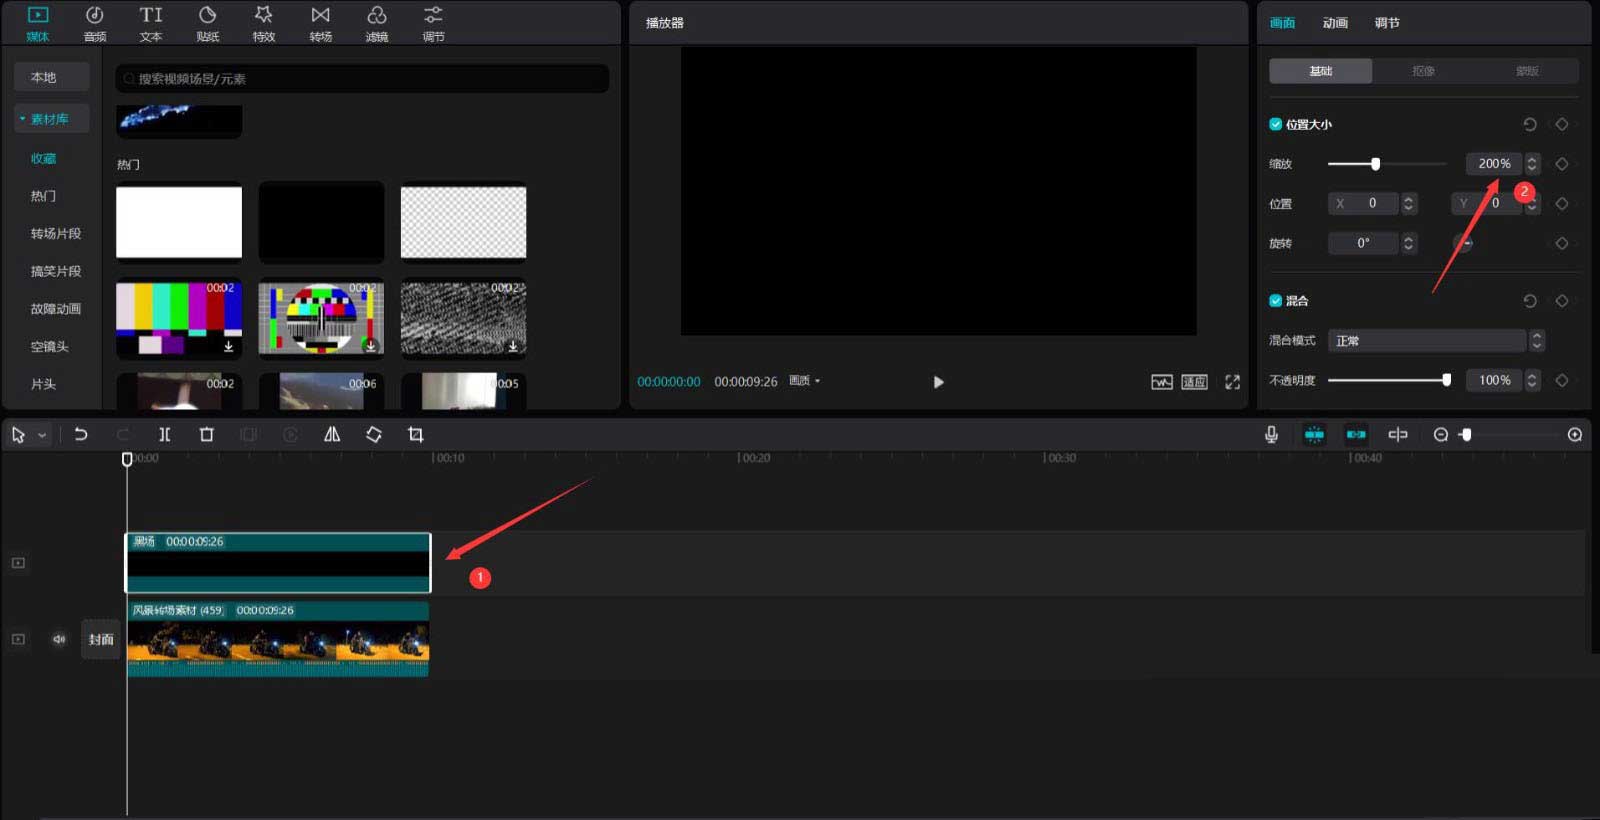Image resolution: width=1600 pixels, height=820 pixels.
Task: Click the X position stepper arrows
Action: pos(1408,203)
